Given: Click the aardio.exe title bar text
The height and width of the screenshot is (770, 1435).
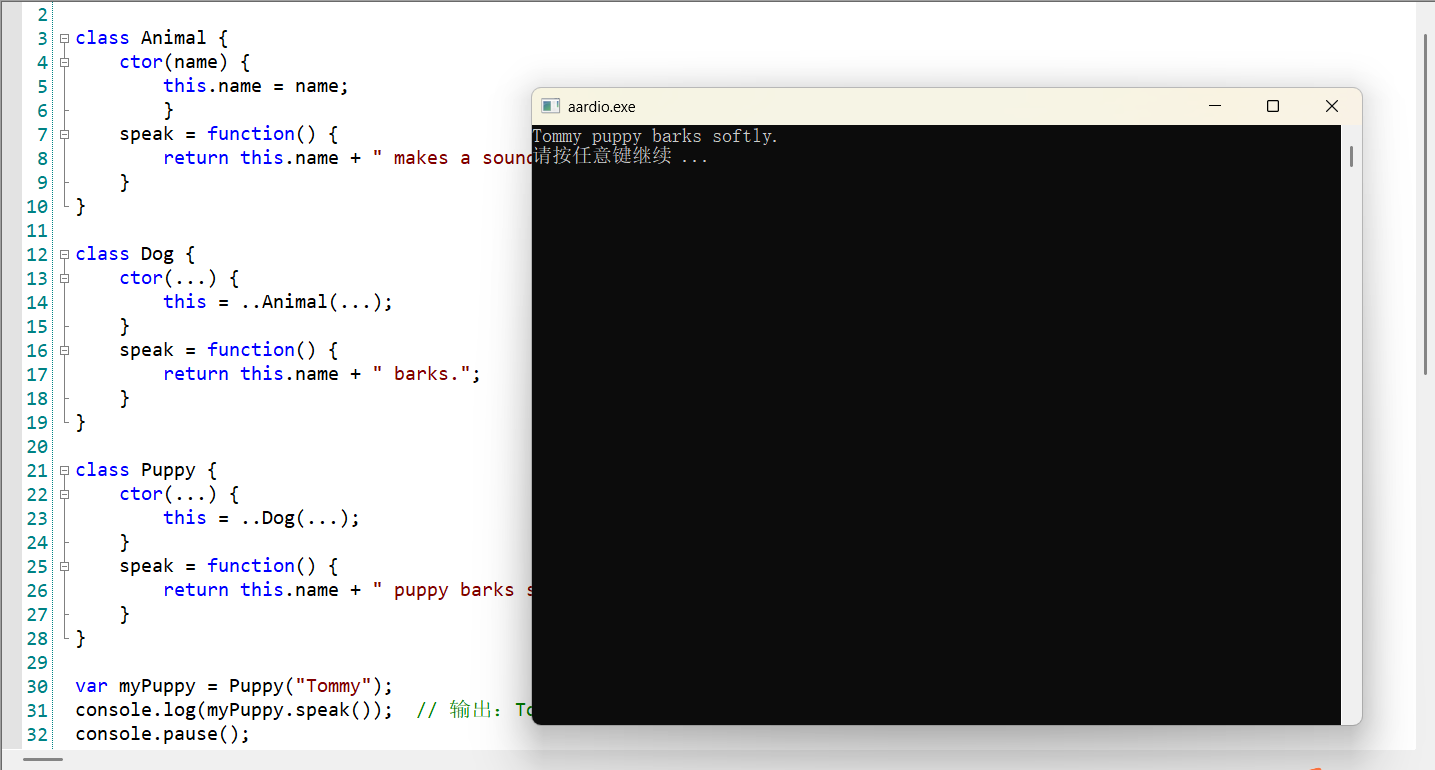Looking at the screenshot, I should pos(601,107).
